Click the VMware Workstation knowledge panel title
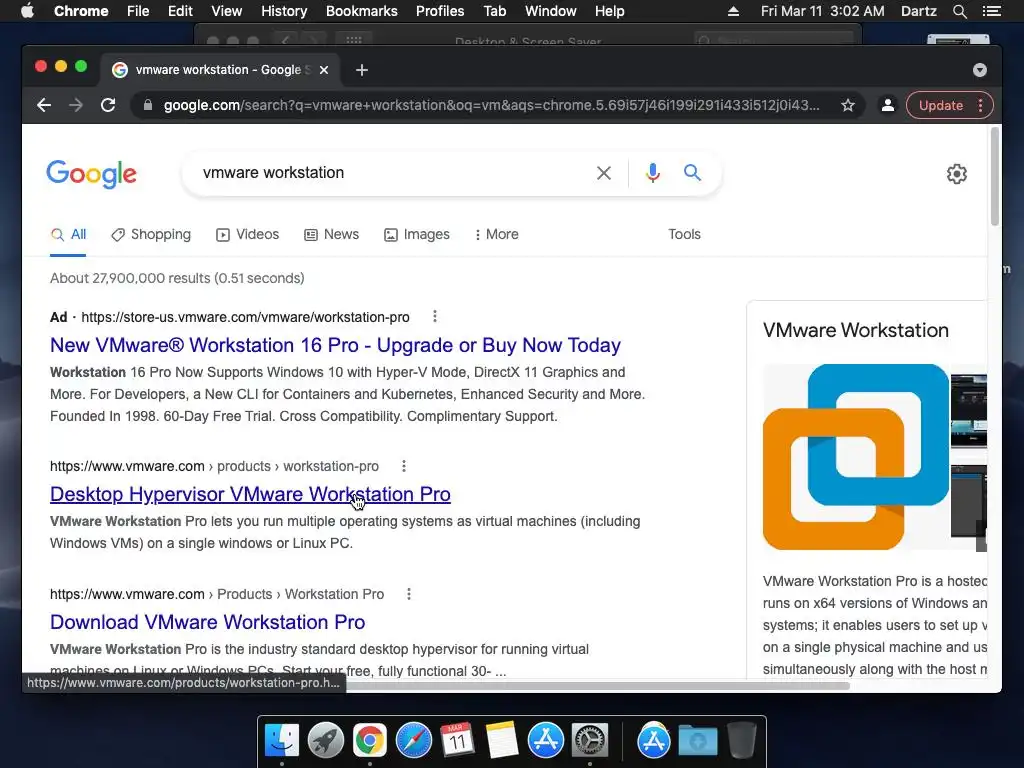This screenshot has width=1024, height=768. [856, 330]
